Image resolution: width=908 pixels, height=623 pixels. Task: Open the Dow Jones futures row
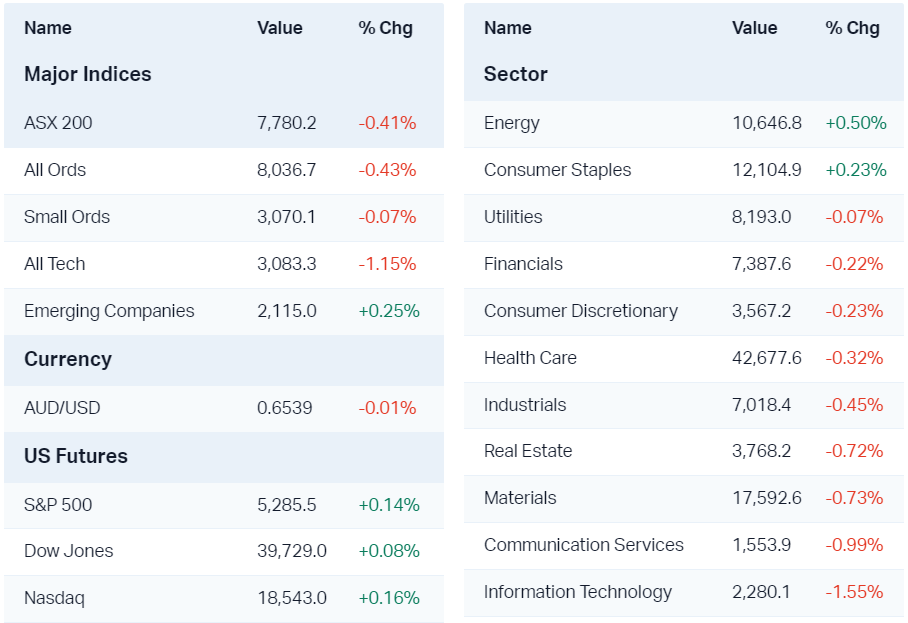69,551
